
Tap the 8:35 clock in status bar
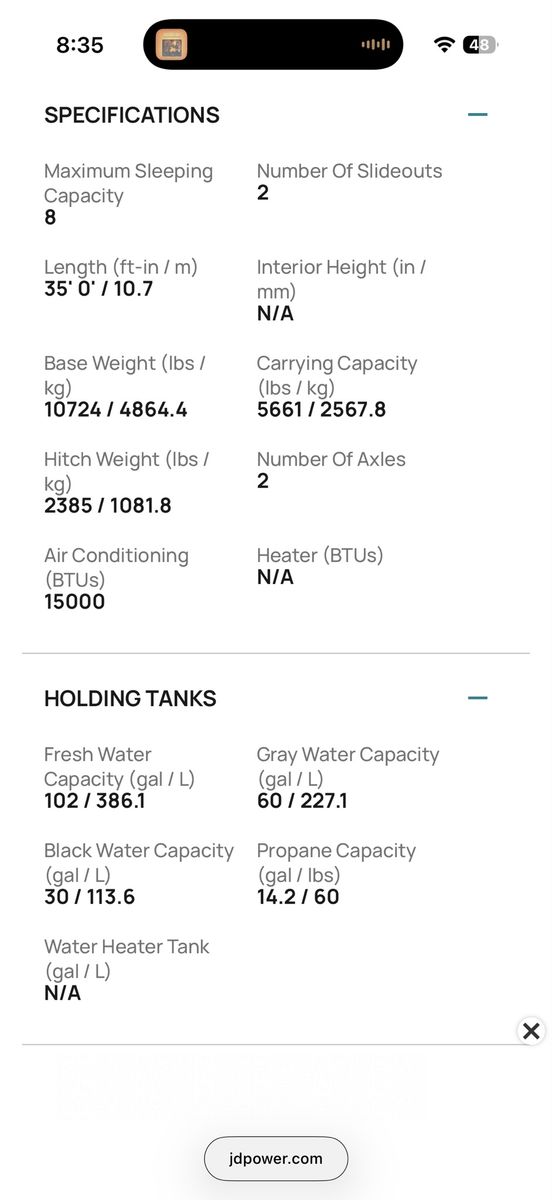pyautogui.click(x=80, y=45)
